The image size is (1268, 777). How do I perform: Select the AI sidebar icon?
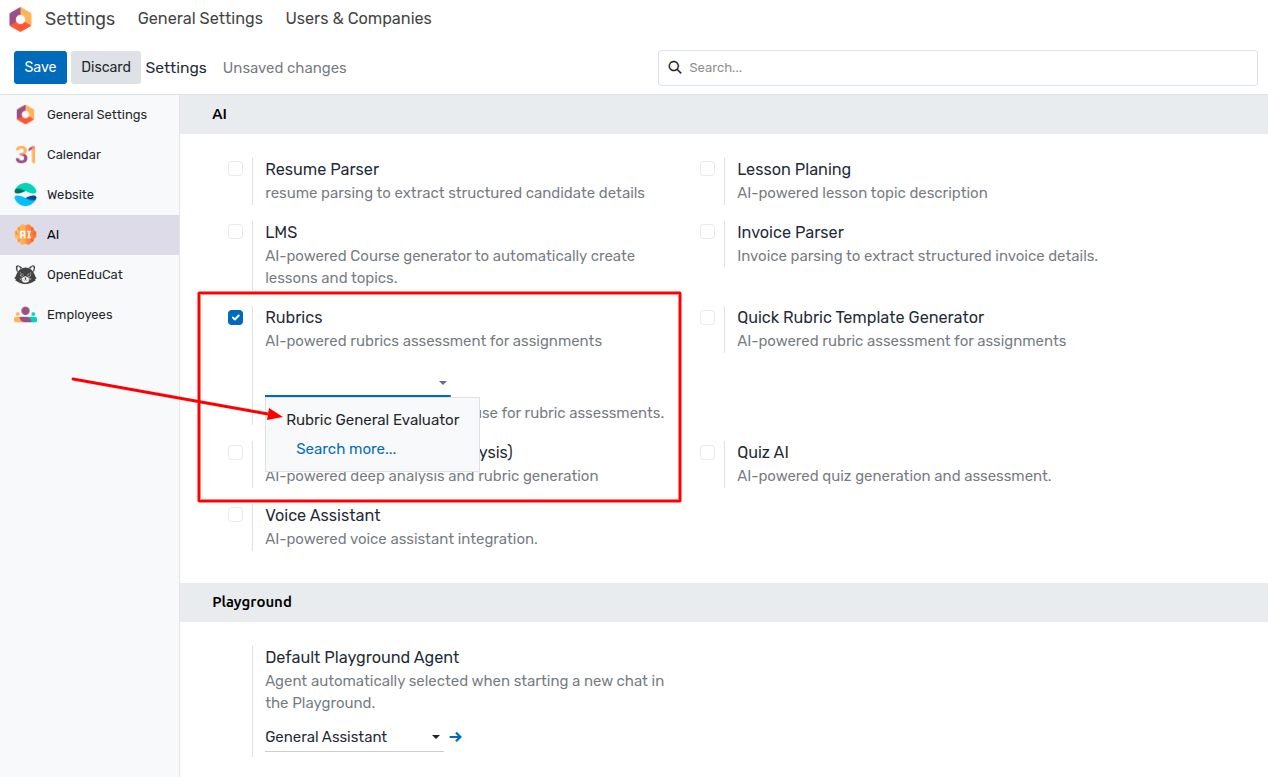point(26,235)
